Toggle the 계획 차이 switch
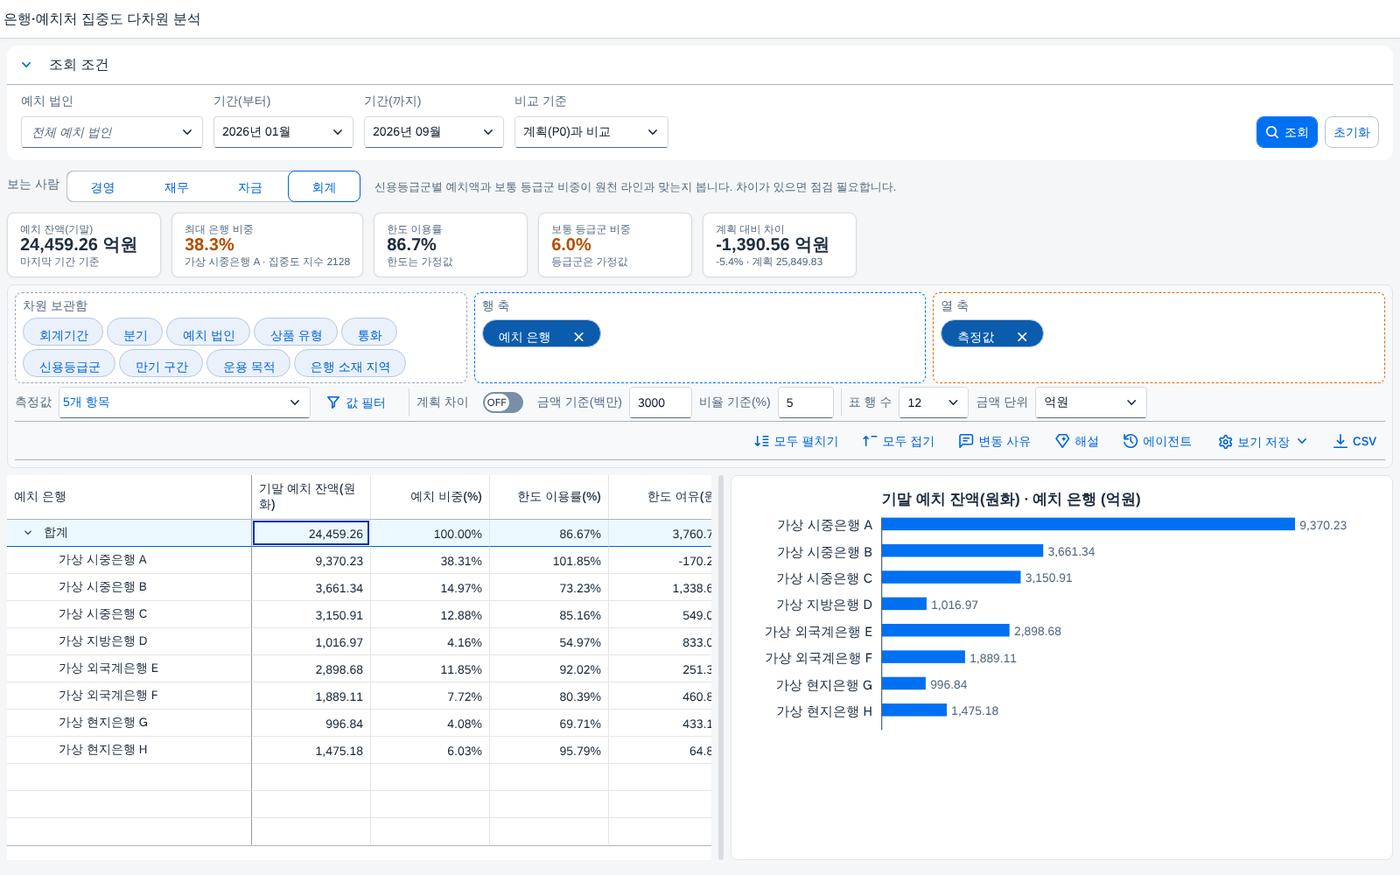Screen dimensions: 1400x875 pos(503,402)
